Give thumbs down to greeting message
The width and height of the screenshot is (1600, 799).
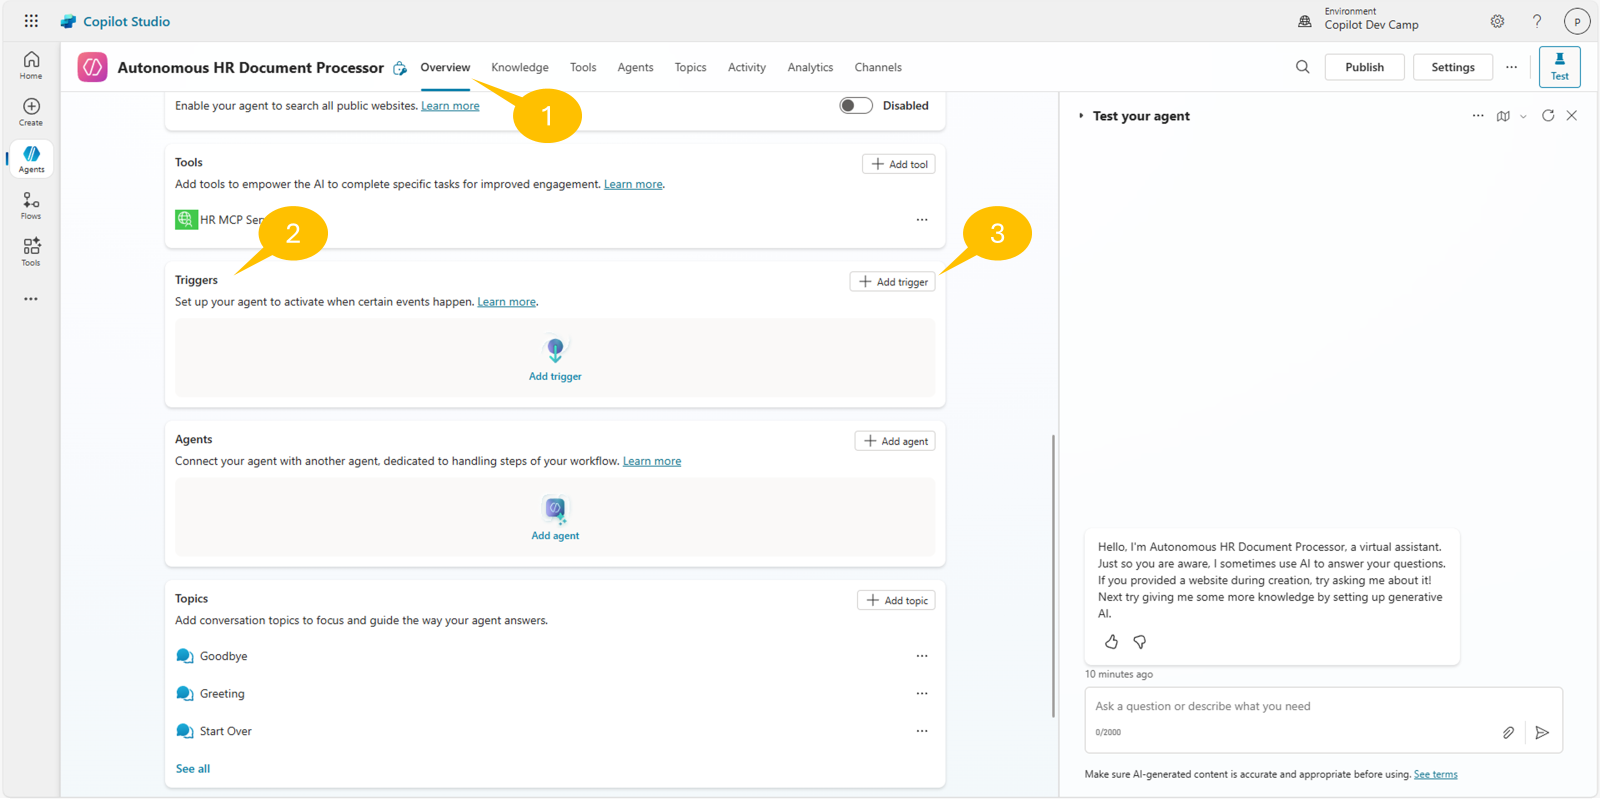pos(1139,642)
